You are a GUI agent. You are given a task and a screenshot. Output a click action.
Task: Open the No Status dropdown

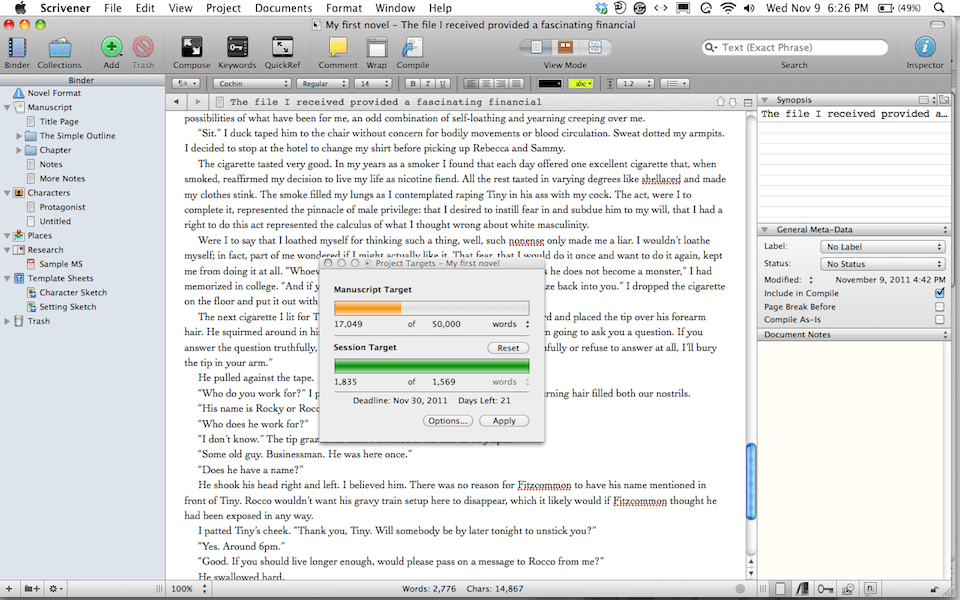pyautogui.click(x=882, y=264)
